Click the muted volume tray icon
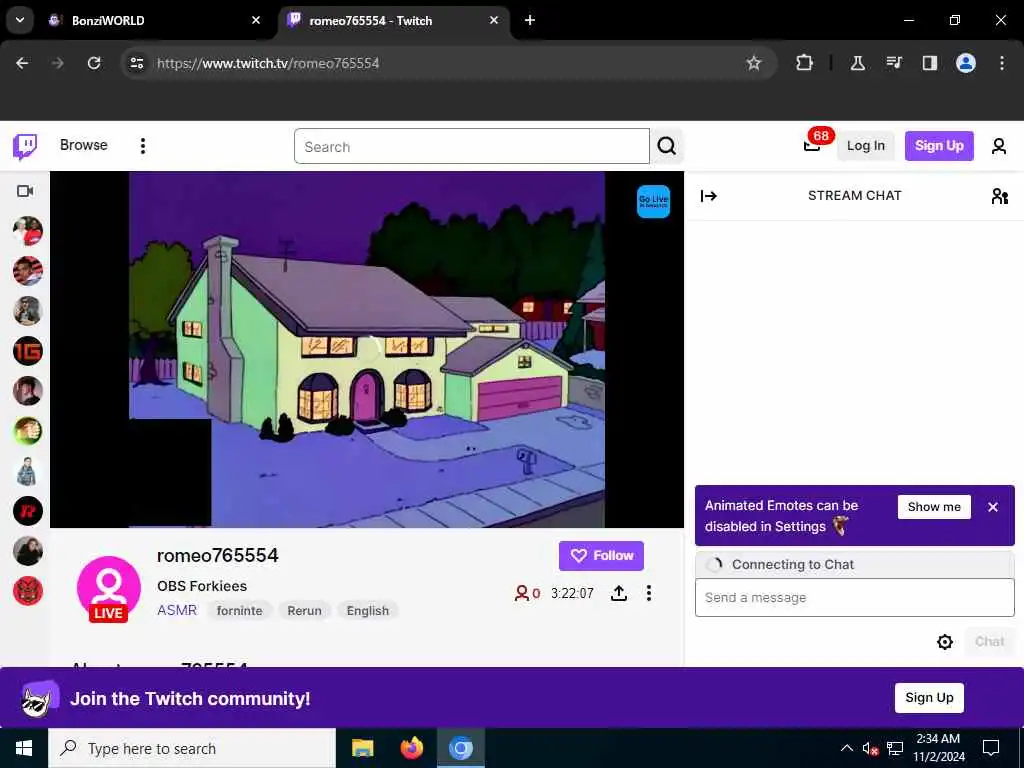The image size is (1024, 768). [871, 748]
